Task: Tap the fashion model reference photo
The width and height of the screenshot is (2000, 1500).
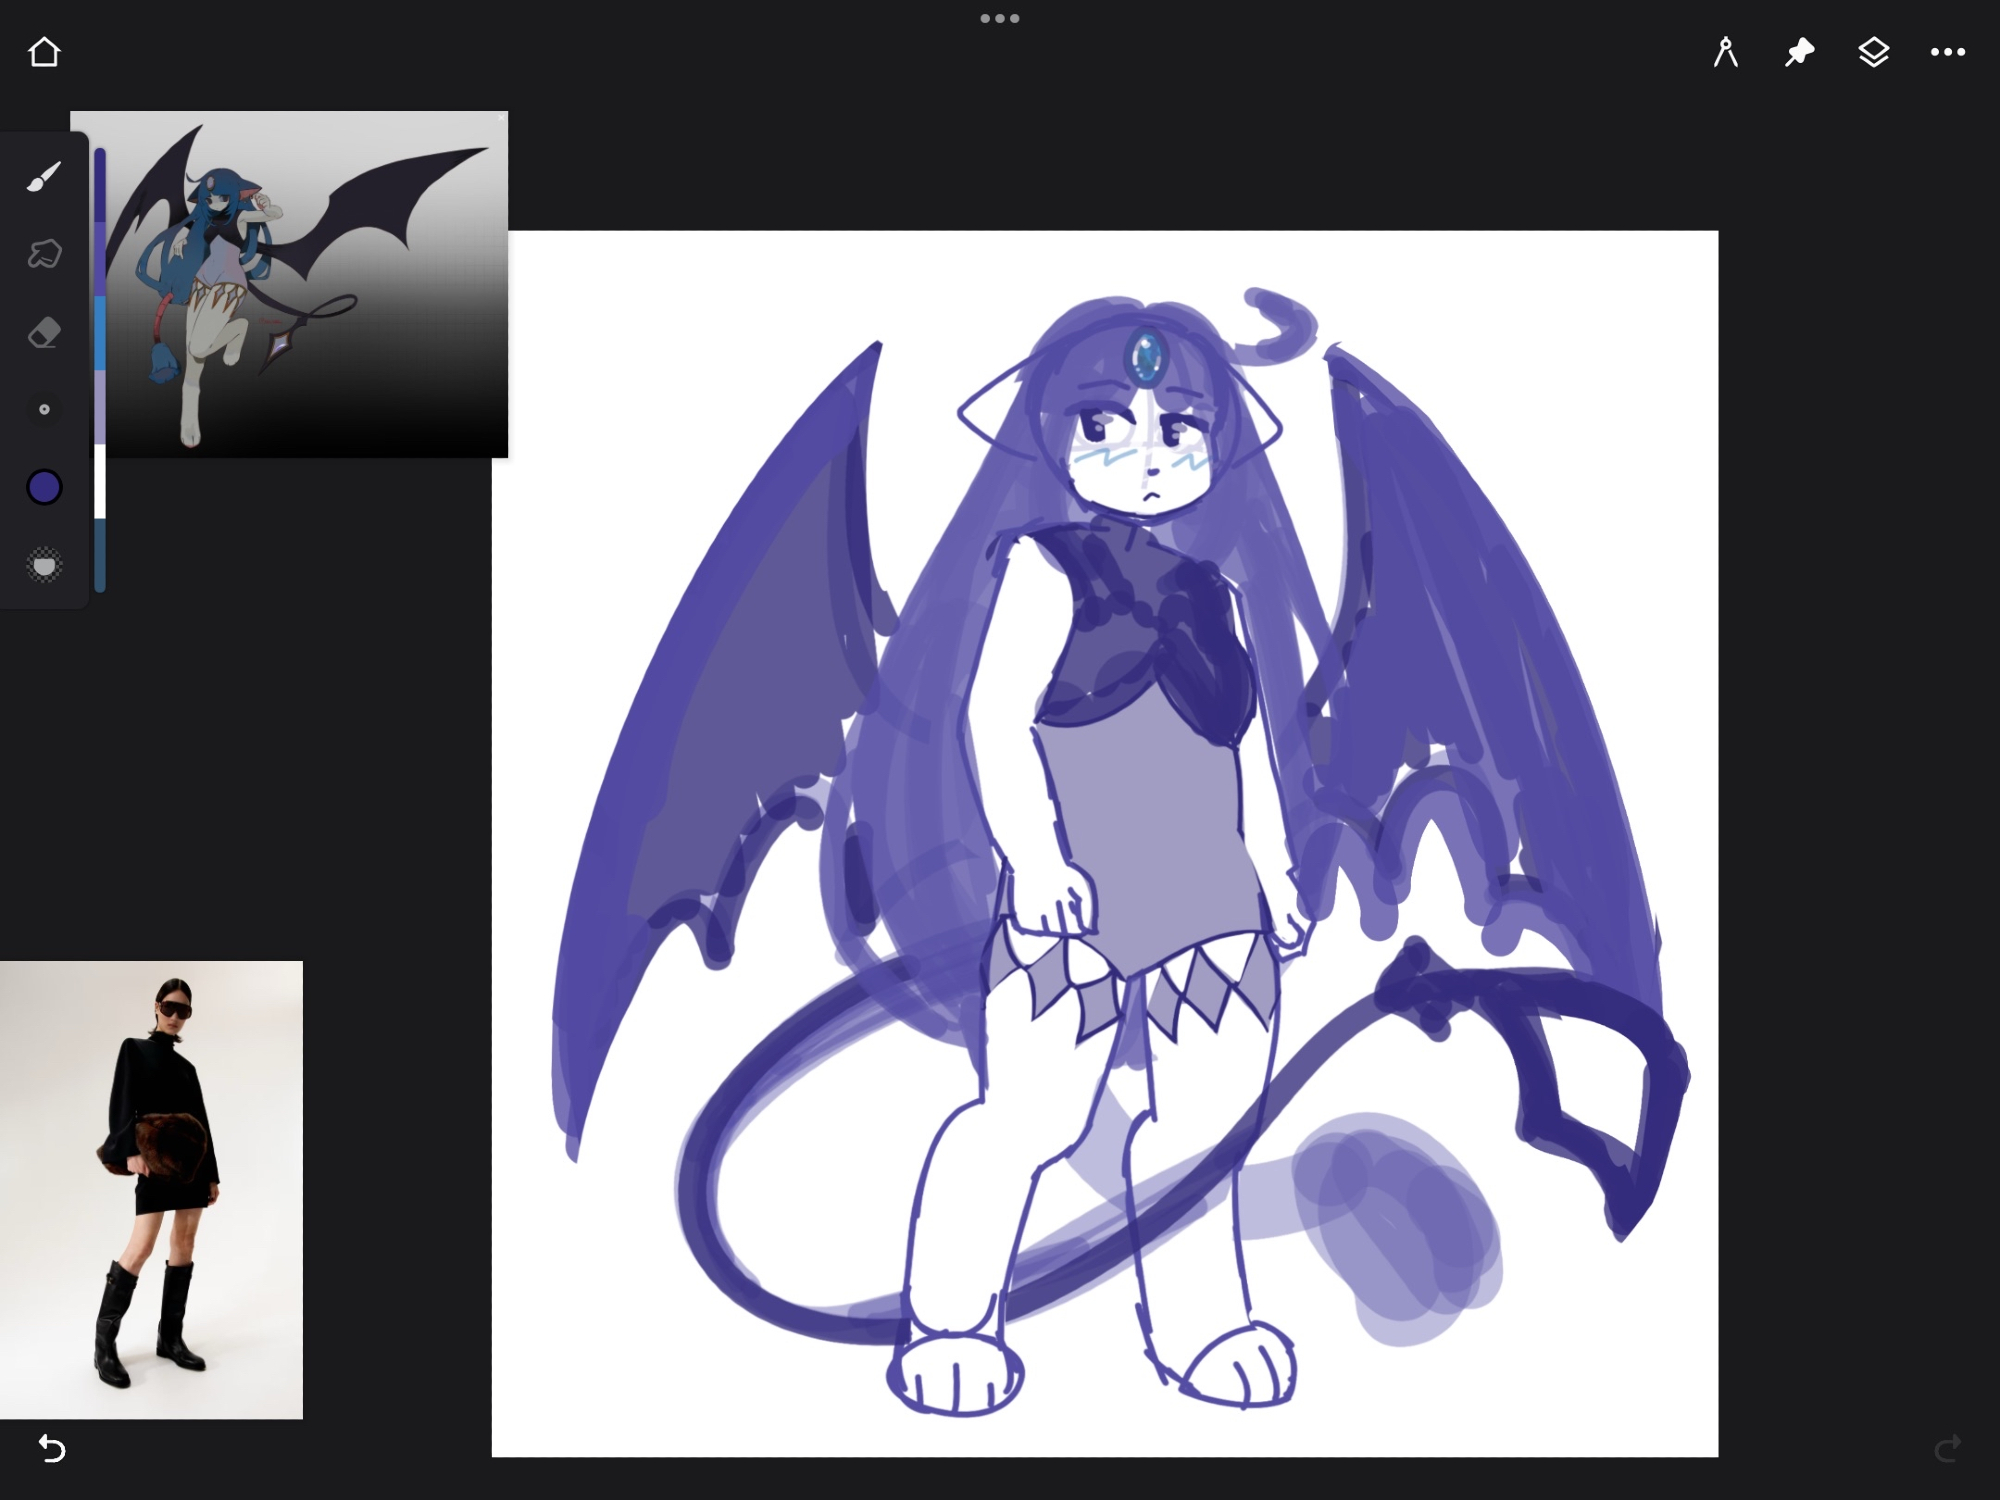Action: point(151,1189)
